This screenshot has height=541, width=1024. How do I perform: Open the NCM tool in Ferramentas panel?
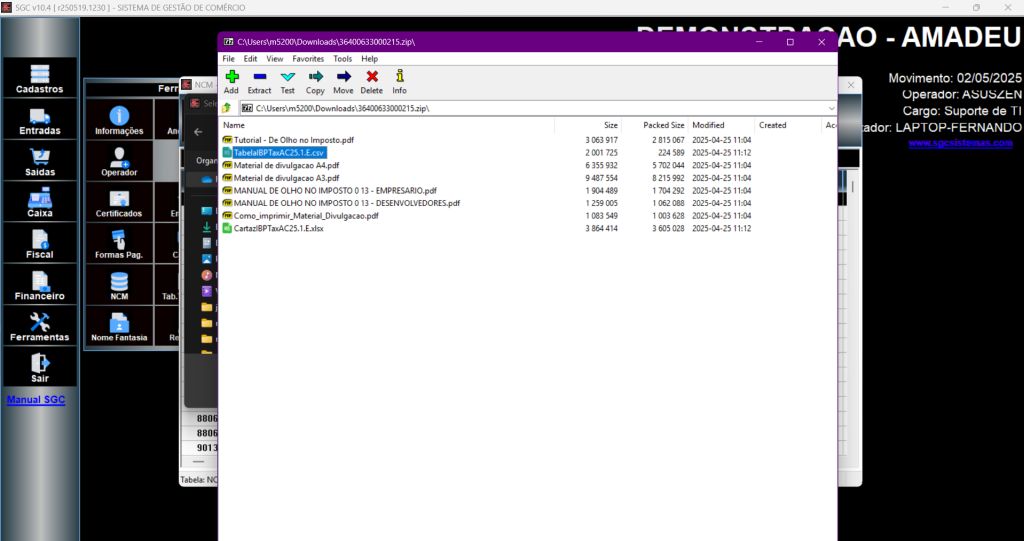[x=119, y=286]
